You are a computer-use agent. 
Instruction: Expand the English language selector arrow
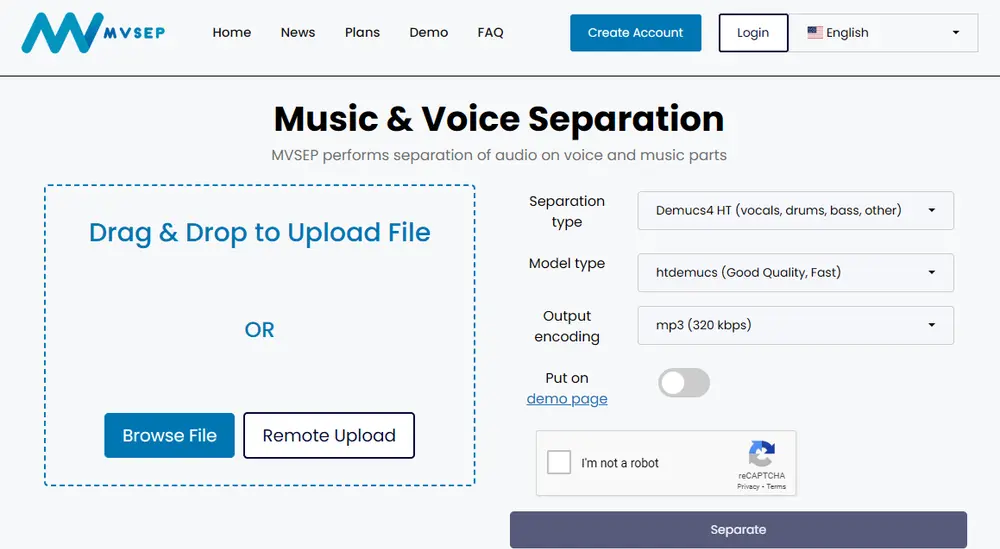[x=955, y=33]
